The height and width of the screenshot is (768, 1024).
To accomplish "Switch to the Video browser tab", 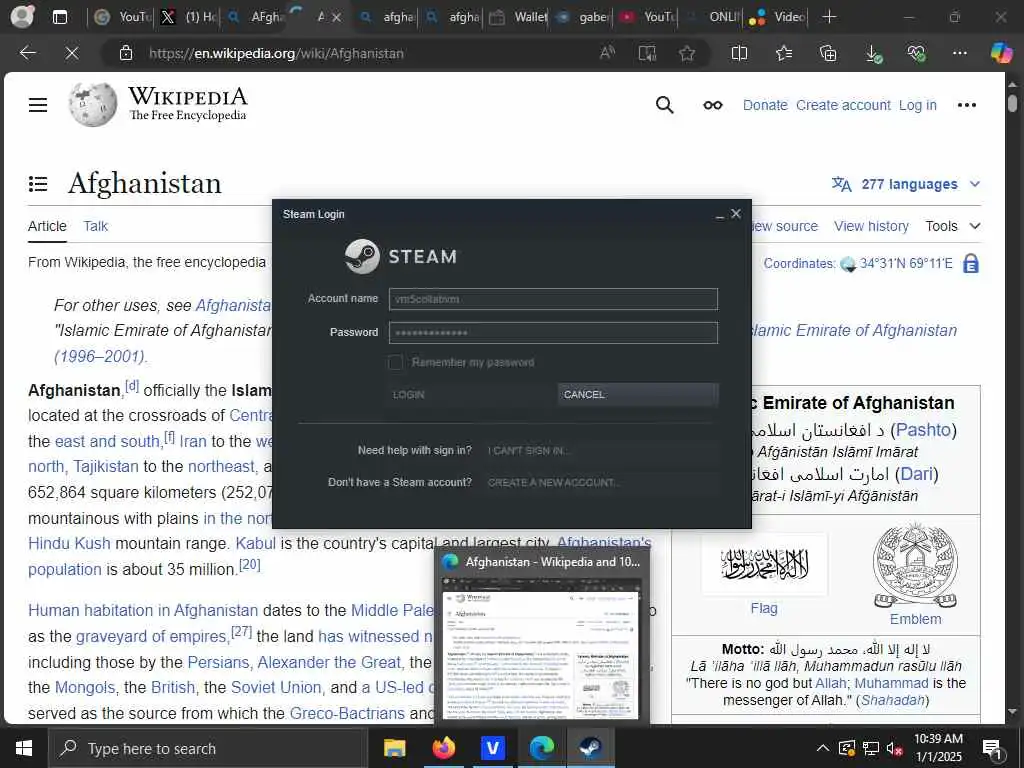I will point(777,17).
